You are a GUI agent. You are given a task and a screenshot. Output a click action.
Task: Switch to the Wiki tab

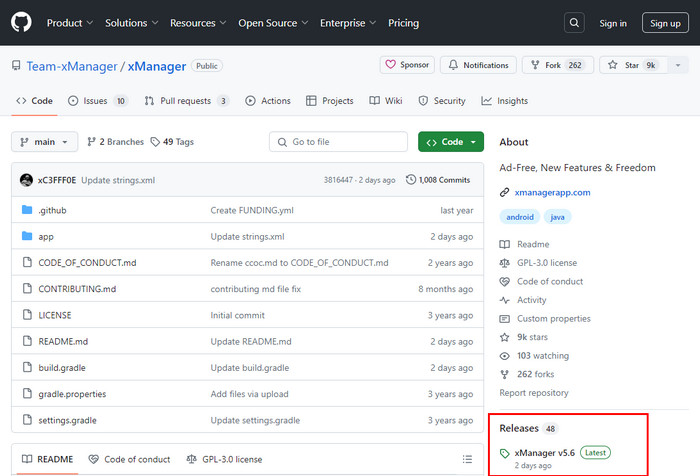386,101
